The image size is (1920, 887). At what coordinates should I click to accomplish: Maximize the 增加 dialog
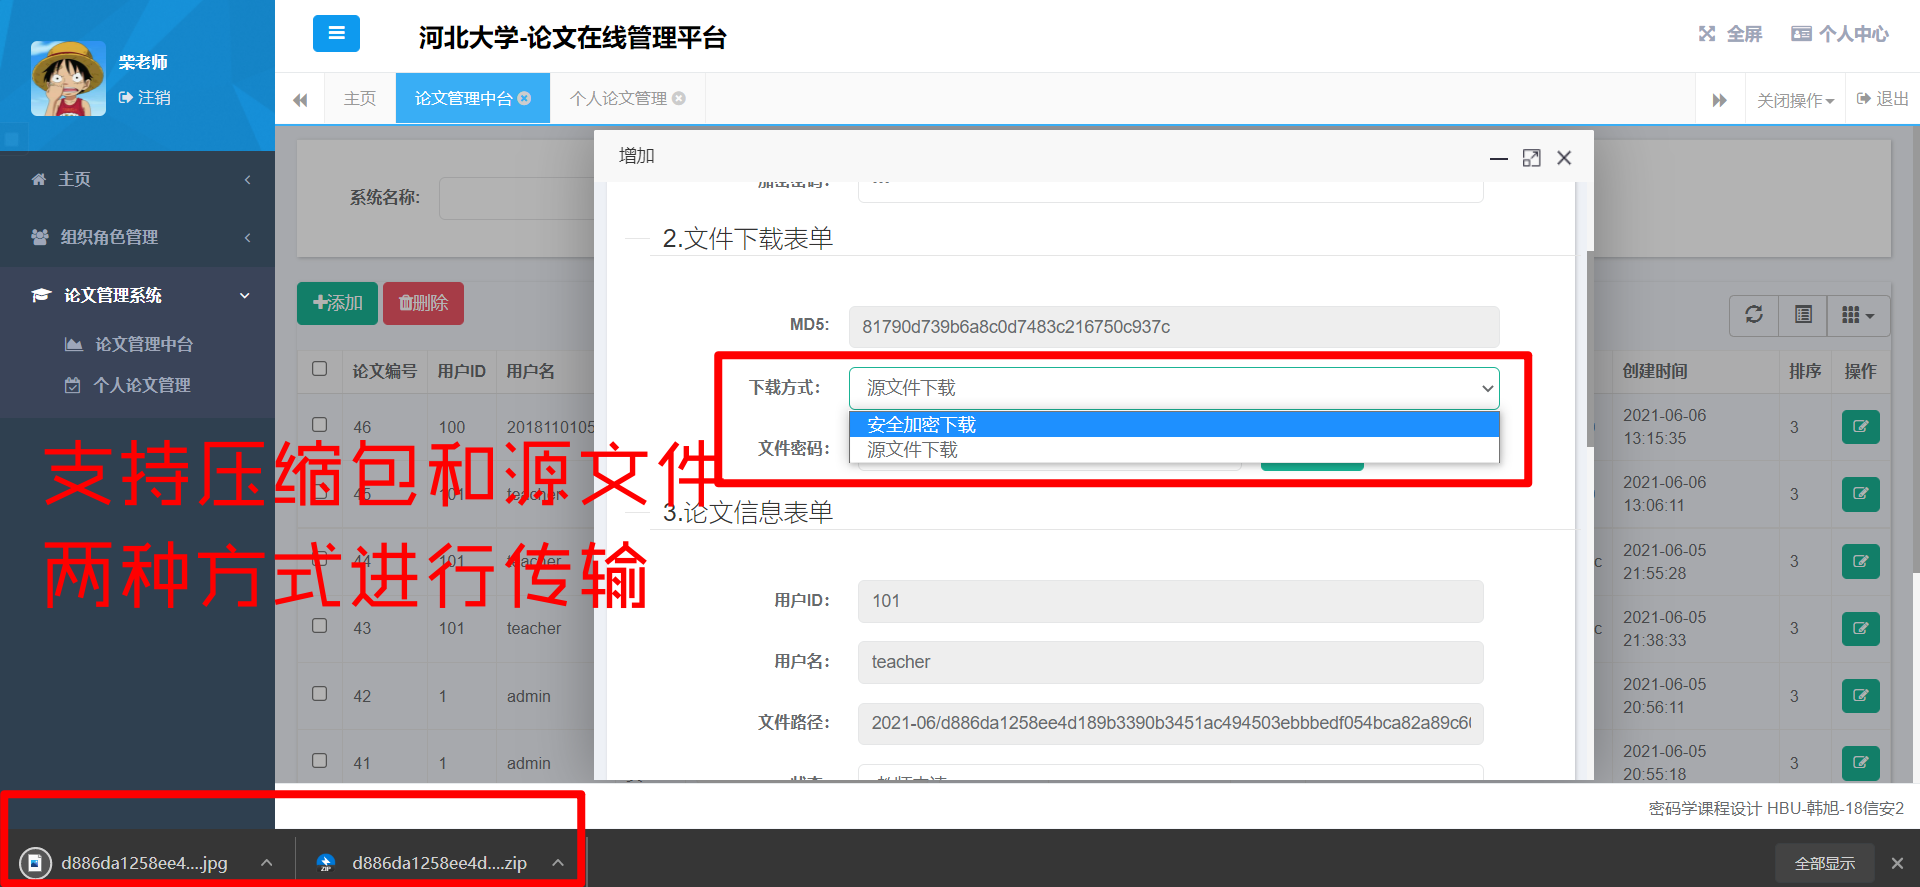point(1531,158)
